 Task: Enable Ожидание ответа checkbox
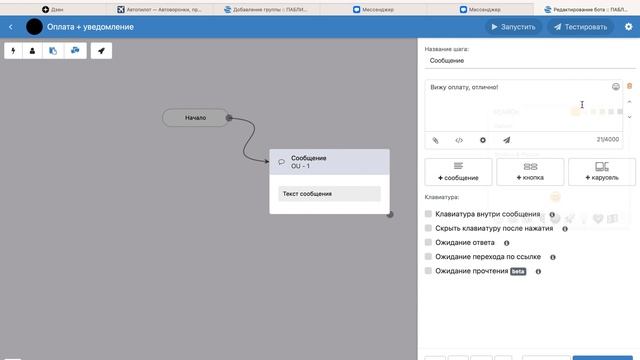428,242
